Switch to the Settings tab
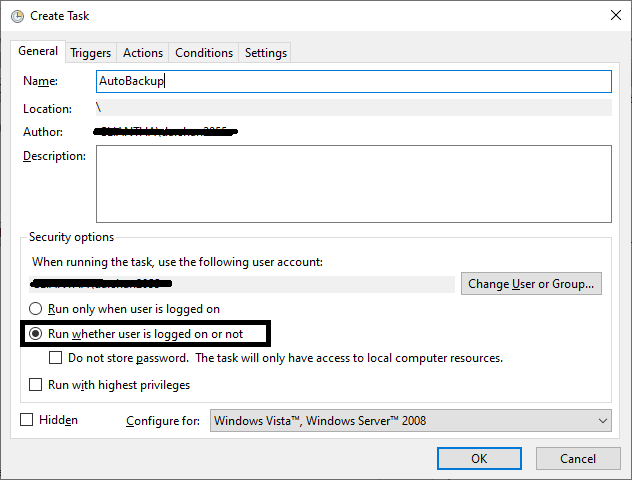632x480 pixels. point(265,53)
